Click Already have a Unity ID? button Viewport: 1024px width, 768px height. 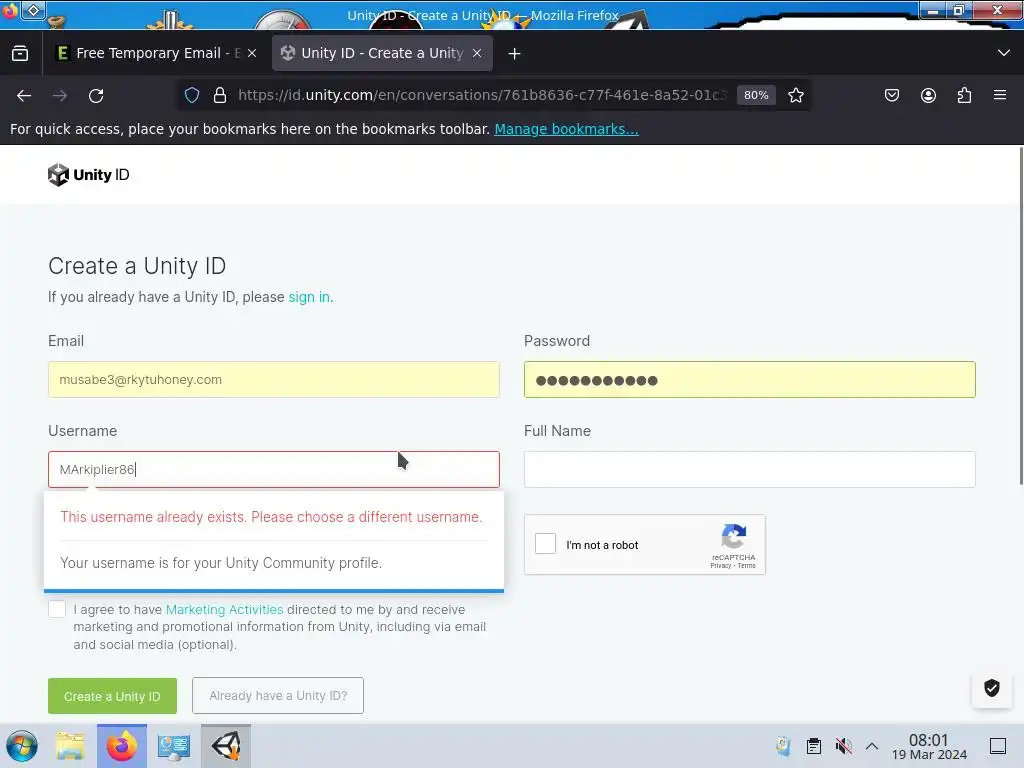coord(278,696)
